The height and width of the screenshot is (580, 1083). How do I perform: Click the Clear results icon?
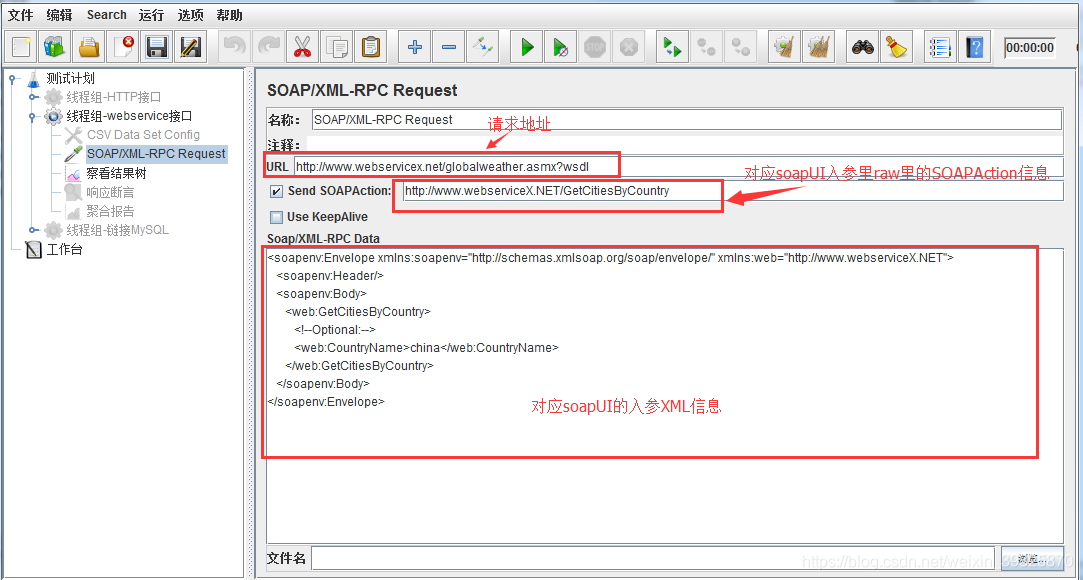coord(785,47)
